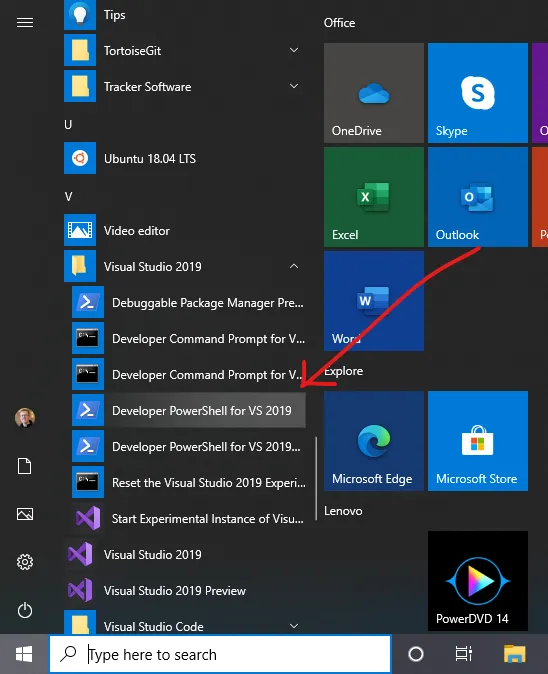This screenshot has width=548, height=674.
Task: Click the V letter section header
Action: tap(68, 197)
